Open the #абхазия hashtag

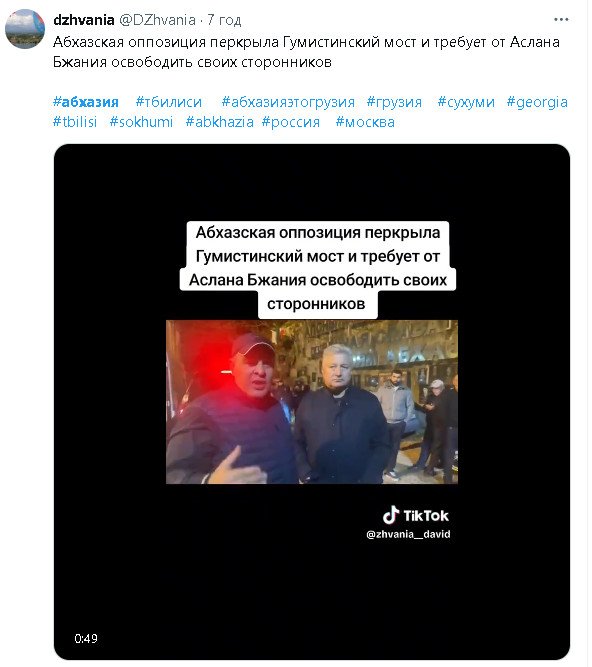click(x=85, y=102)
